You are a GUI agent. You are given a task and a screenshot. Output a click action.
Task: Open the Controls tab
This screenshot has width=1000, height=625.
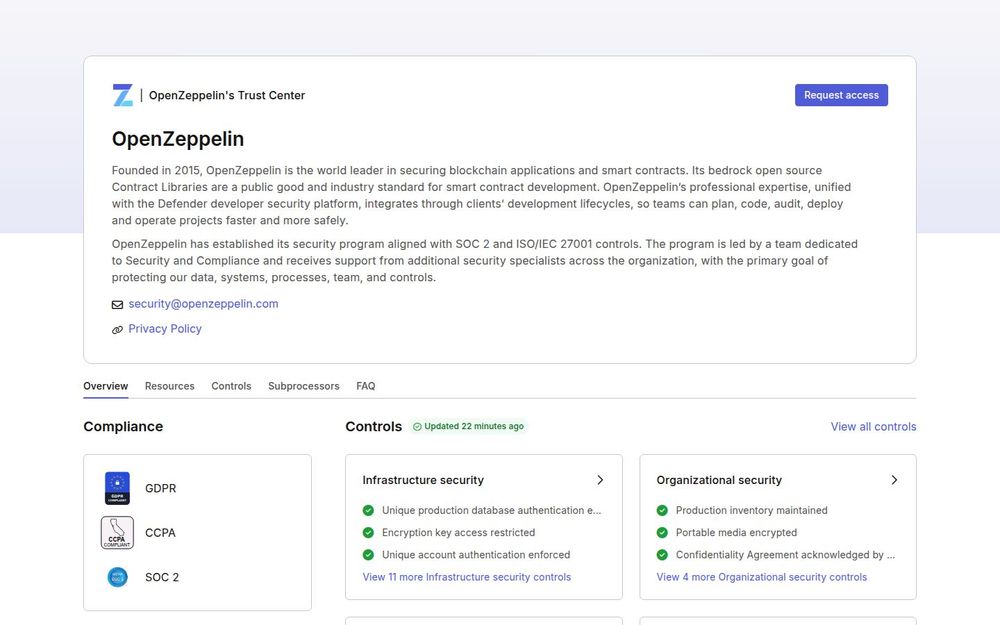click(x=231, y=386)
